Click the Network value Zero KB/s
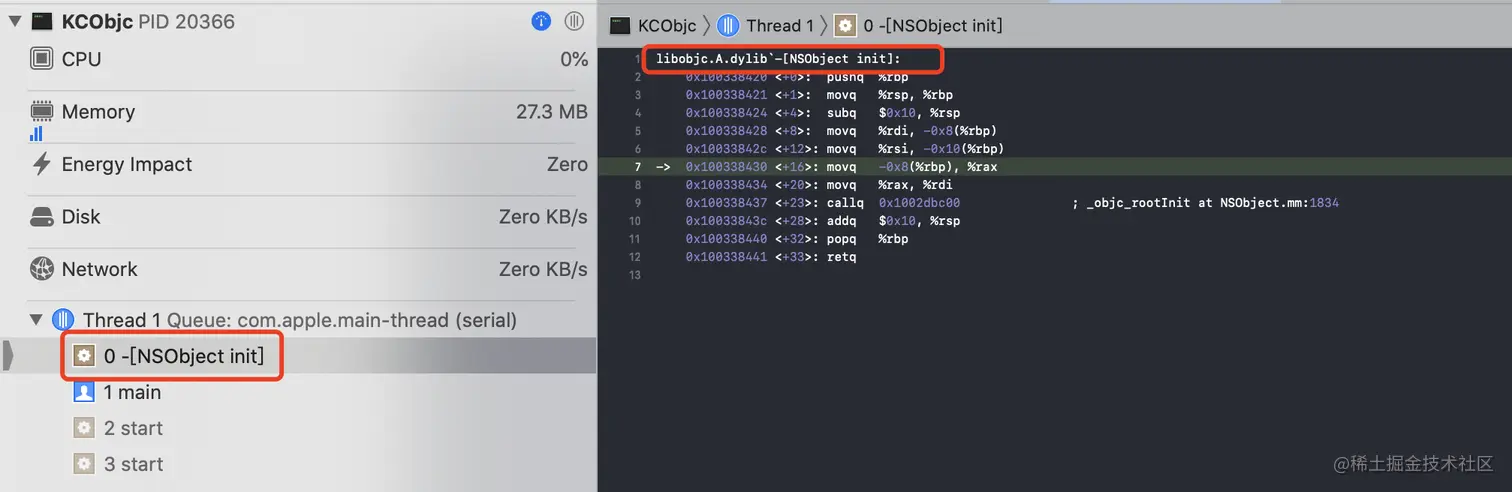 [543, 269]
